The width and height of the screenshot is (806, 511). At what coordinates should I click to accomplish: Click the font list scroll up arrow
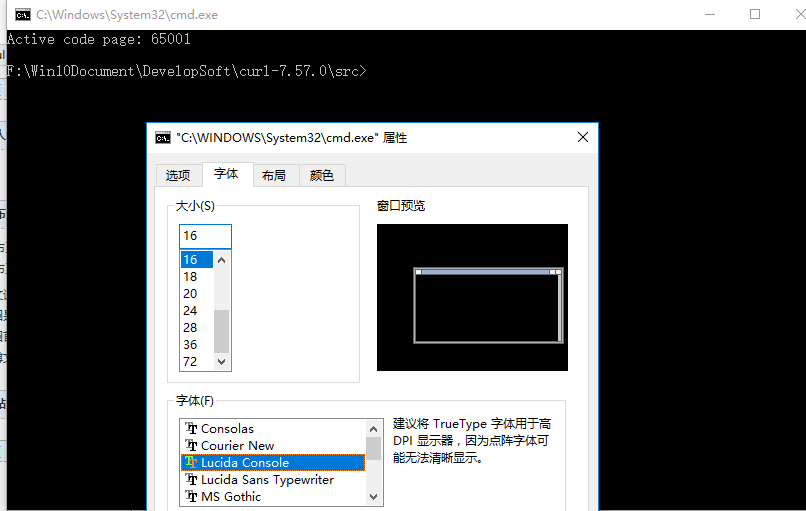(374, 429)
